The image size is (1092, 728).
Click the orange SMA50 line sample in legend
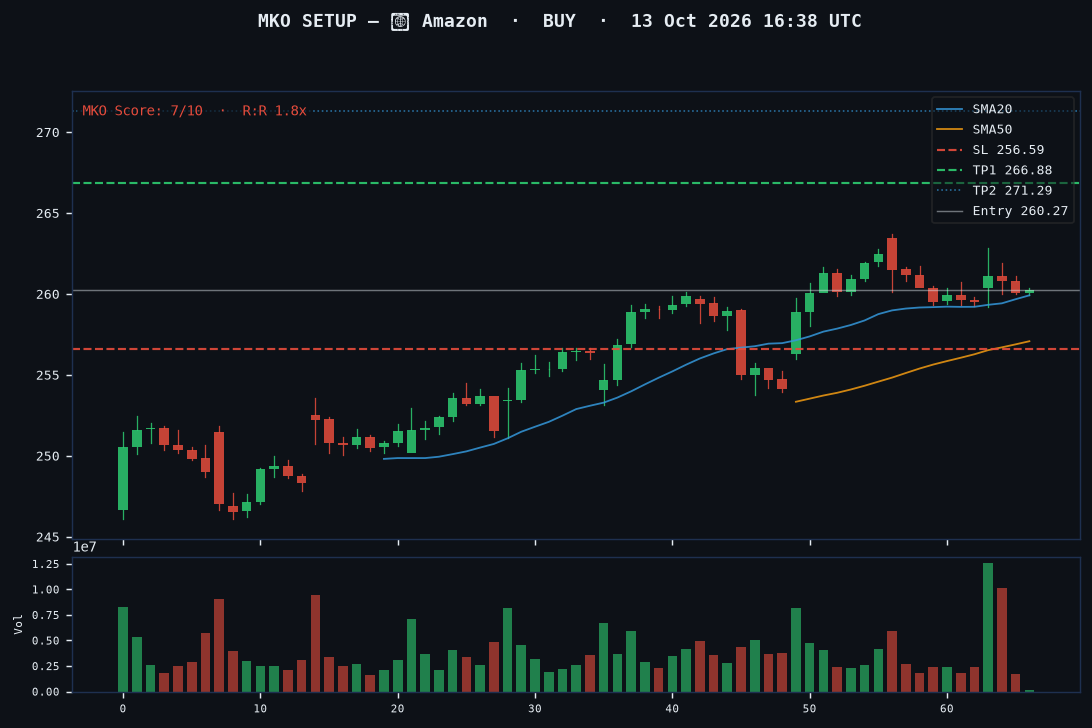(950, 130)
